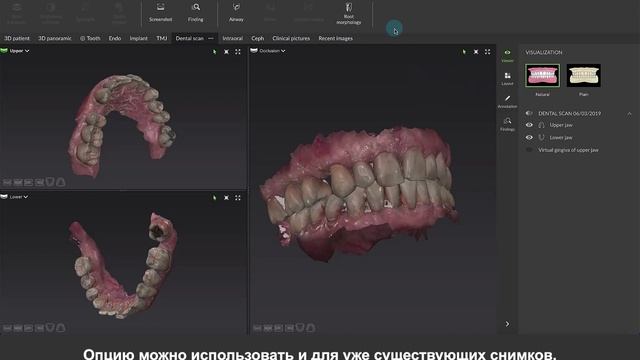
Task: Switch to the Tooth tab
Action: (90, 38)
